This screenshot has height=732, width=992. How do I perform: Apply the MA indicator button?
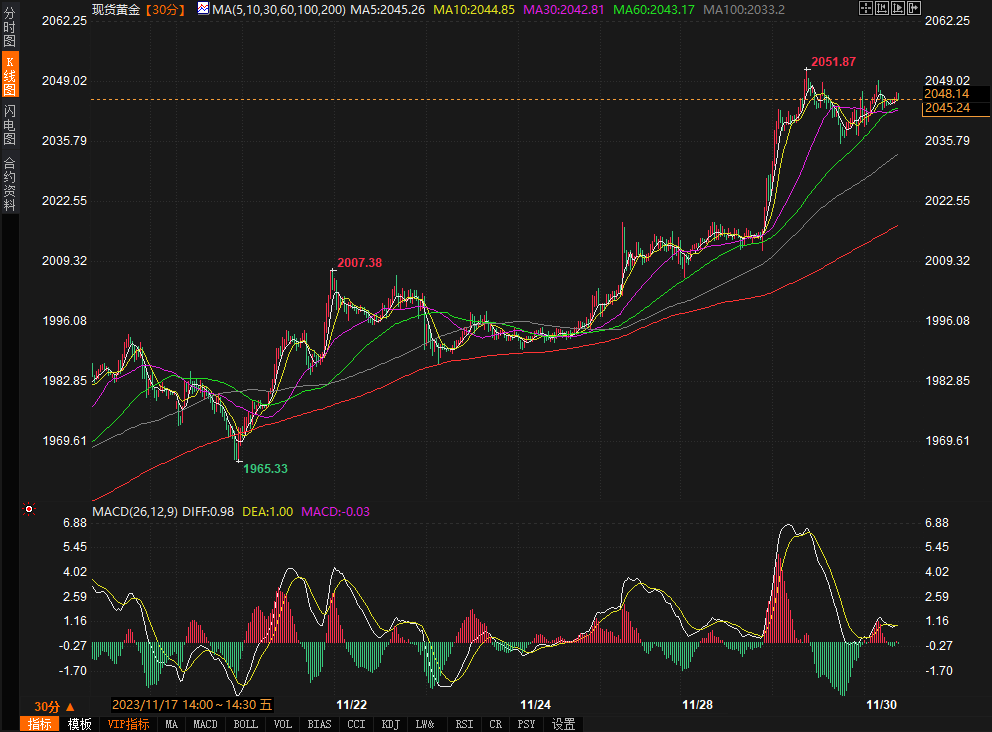point(171,724)
